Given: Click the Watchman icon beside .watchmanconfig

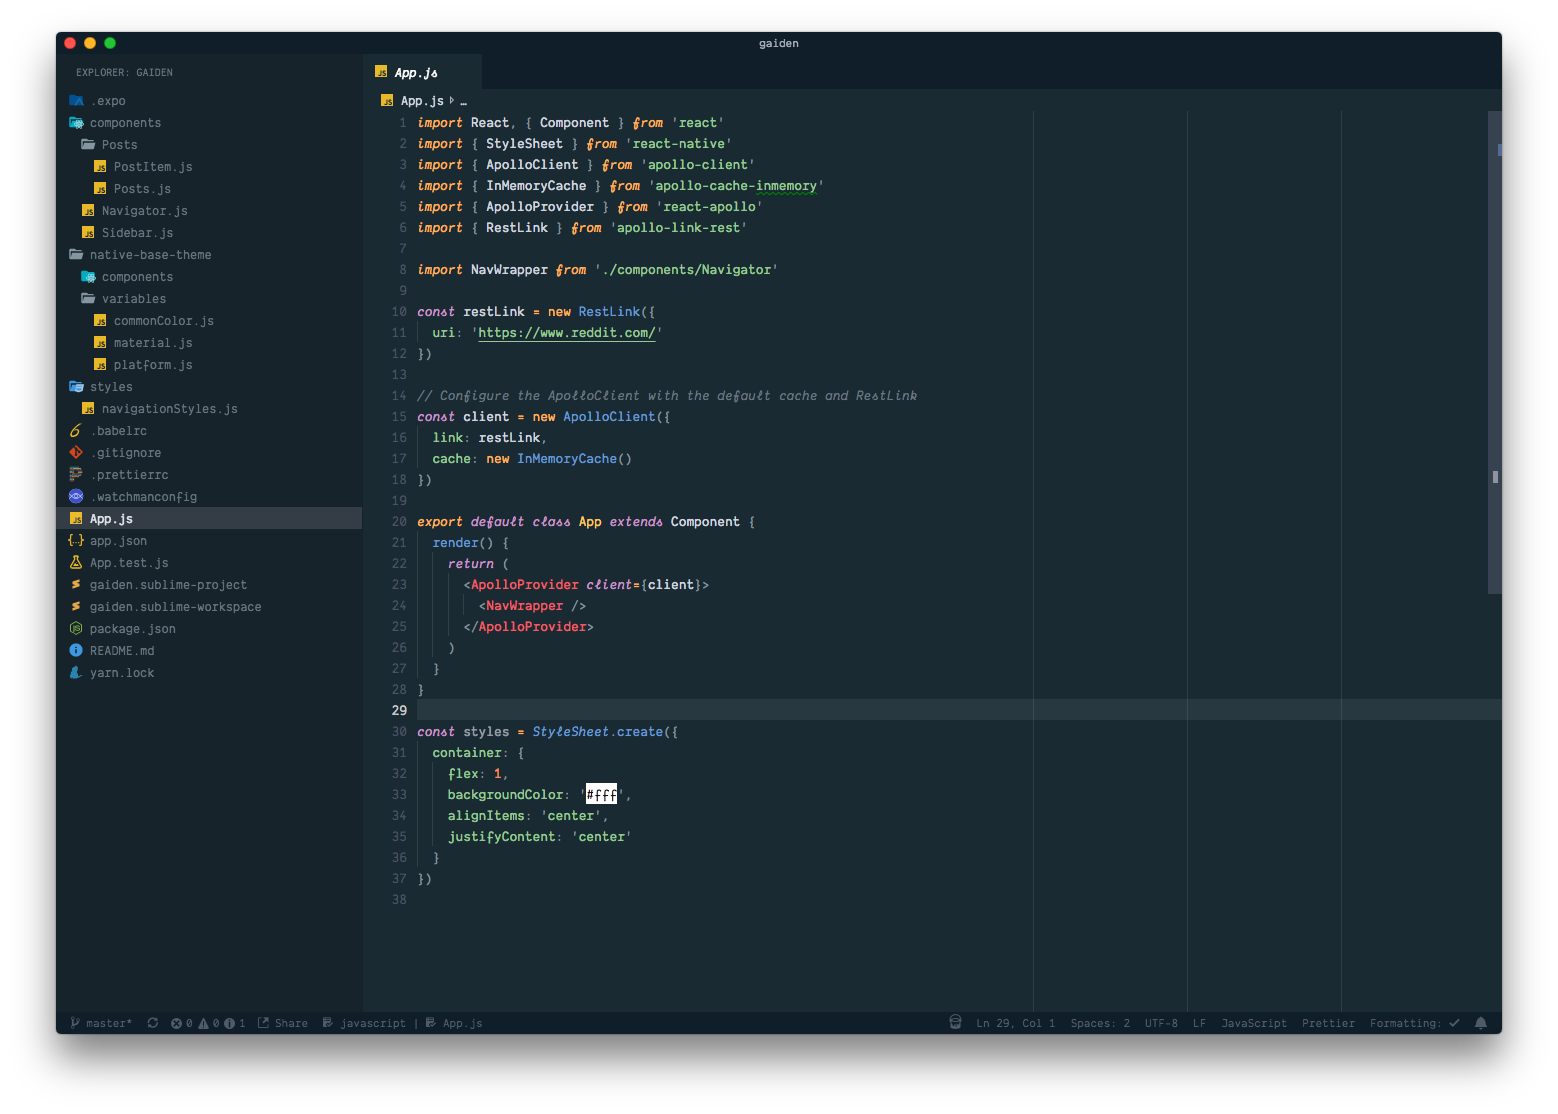Looking at the screenshot, I should (x=76, y=496).
